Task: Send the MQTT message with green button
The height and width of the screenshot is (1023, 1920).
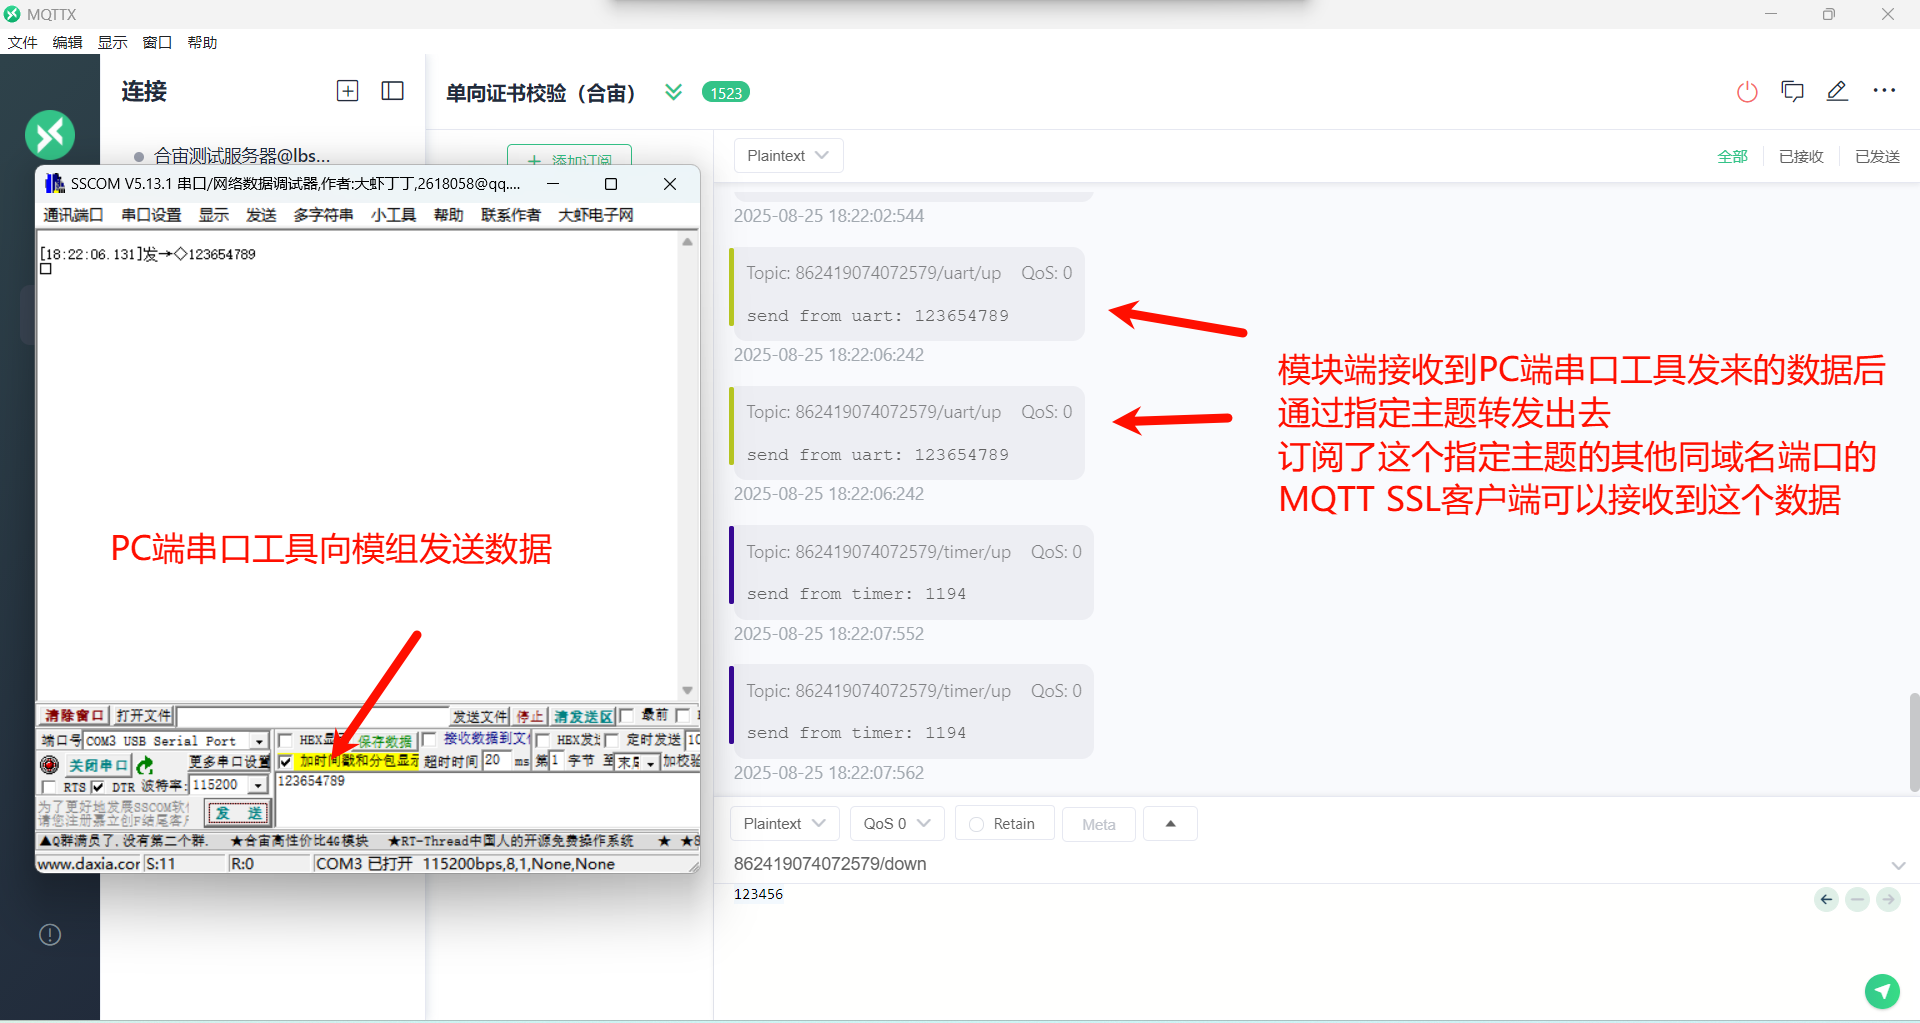Action: pyautogui.click(x=1882, y=991)
